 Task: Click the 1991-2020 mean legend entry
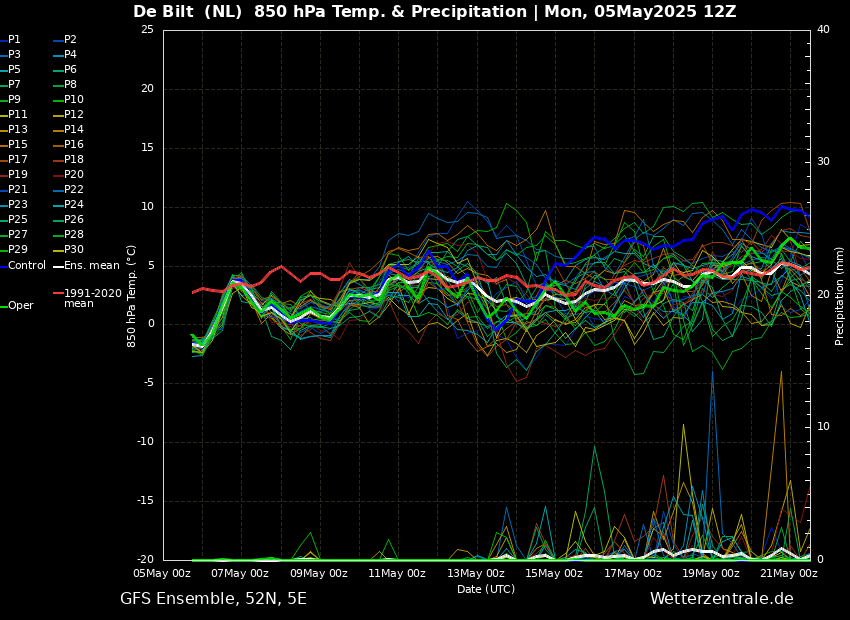(x=92, y=299)
